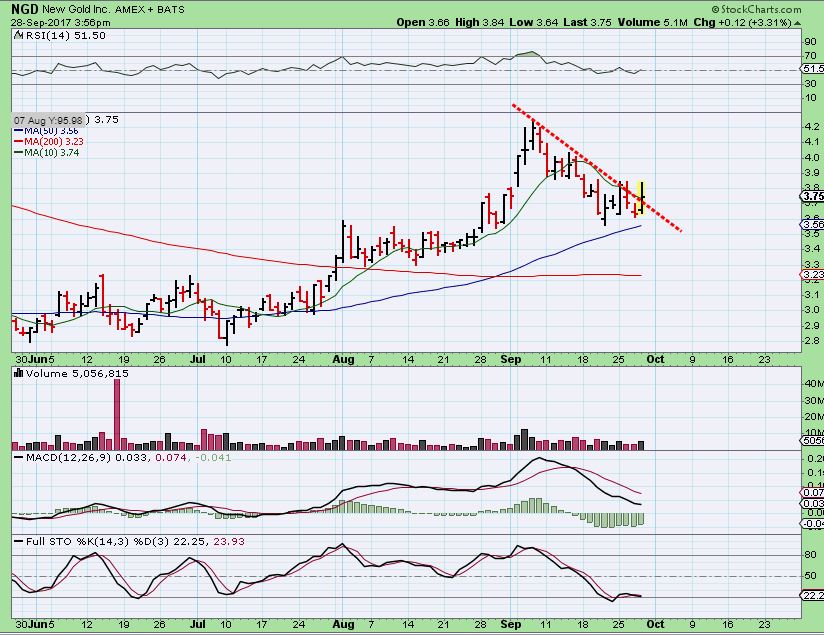Click the blue MA(50) legend line swatch

pos(18,131)
